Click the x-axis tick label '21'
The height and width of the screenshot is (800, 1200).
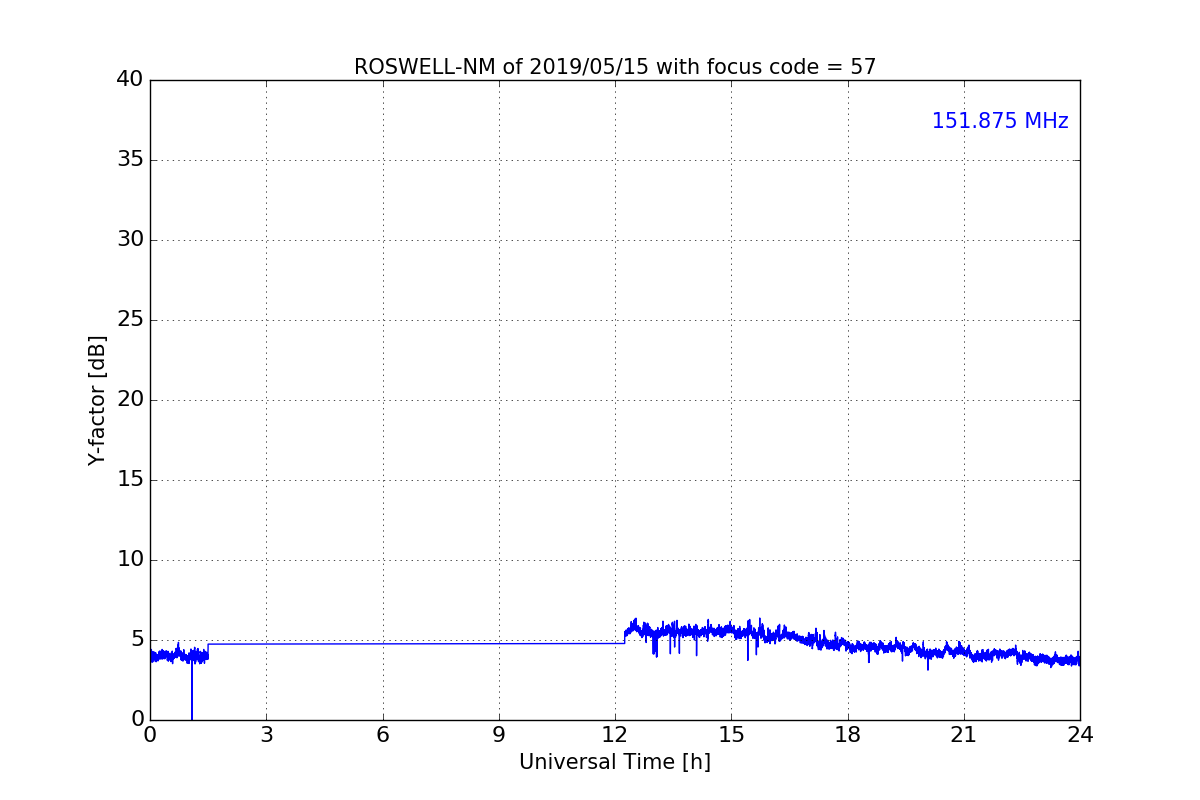click(x=964, y=735)
